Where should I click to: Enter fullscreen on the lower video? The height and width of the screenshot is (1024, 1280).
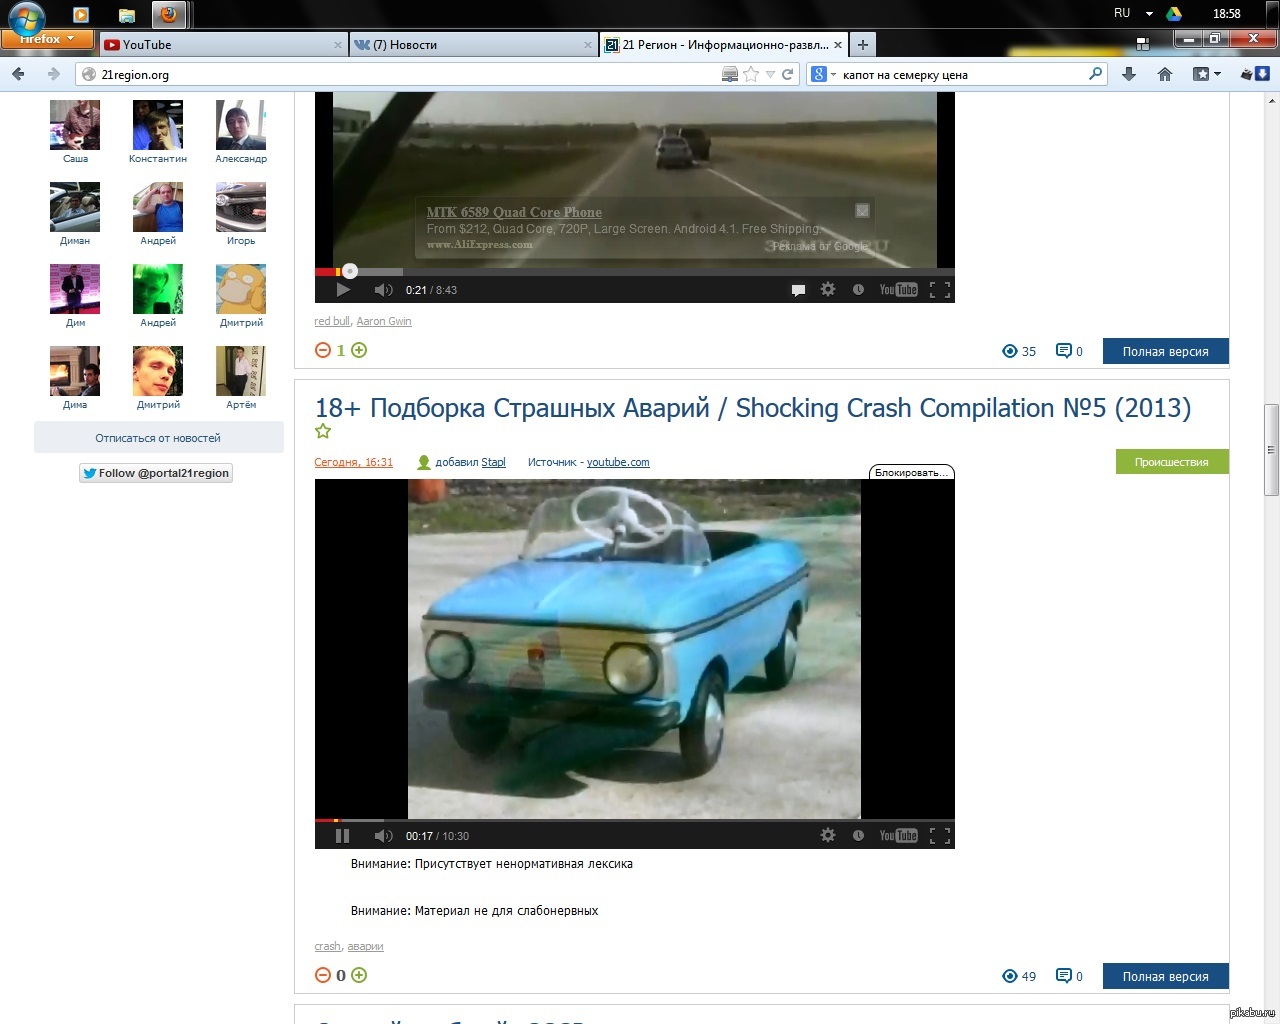coord(939,836)
